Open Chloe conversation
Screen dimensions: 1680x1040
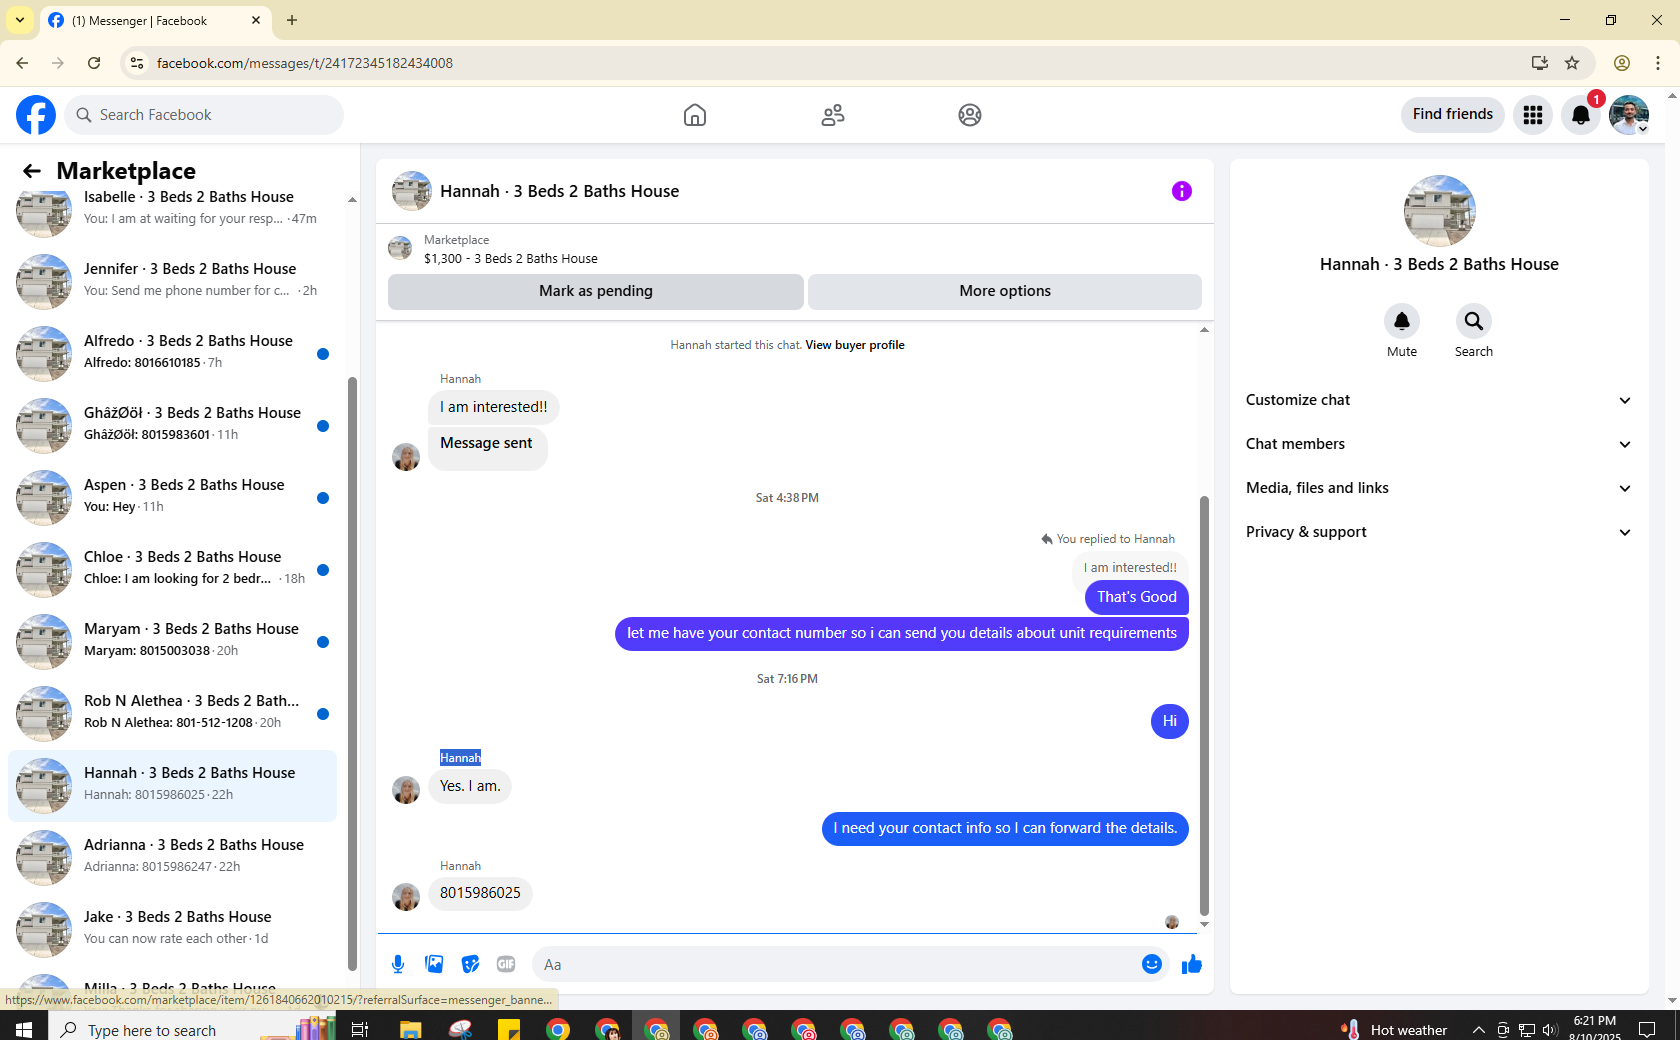coord(172,569)
